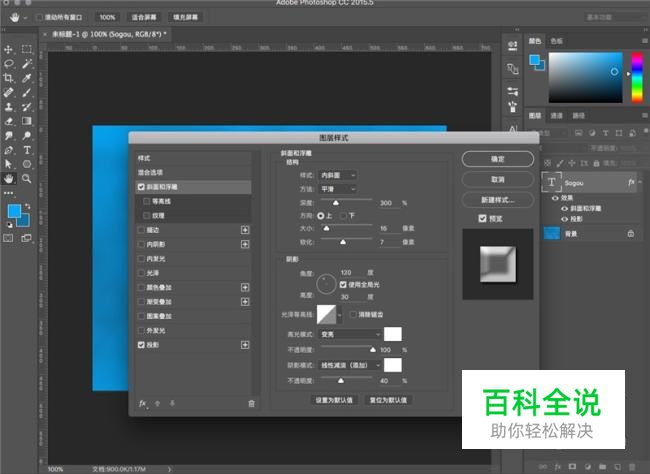Click the 复位为默认值 button

[x=388, y=400]
